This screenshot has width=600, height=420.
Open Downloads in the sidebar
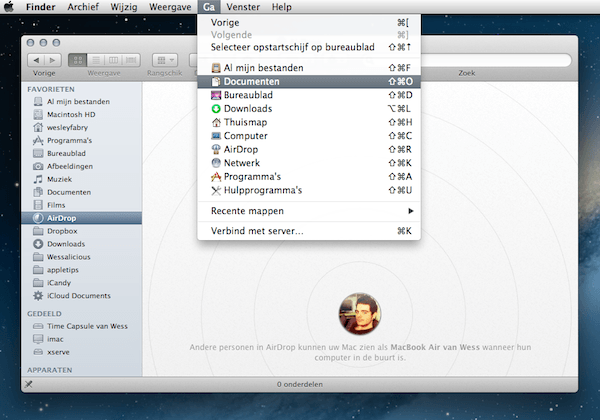tap(82, 244)
